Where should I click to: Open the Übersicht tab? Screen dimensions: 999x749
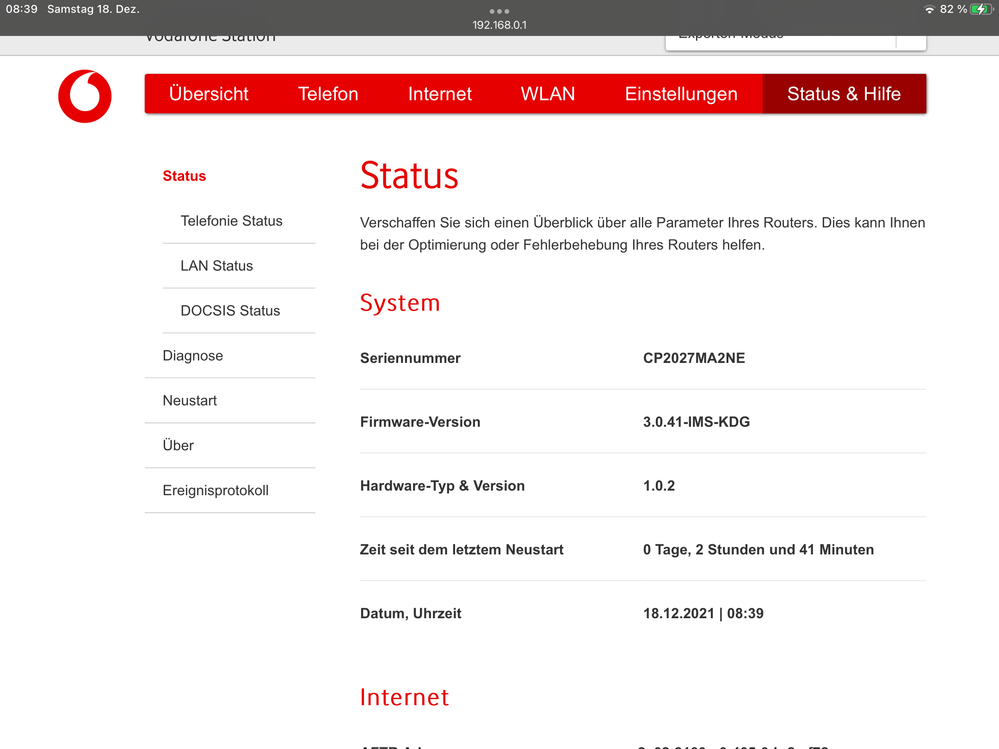coord(208,94)
